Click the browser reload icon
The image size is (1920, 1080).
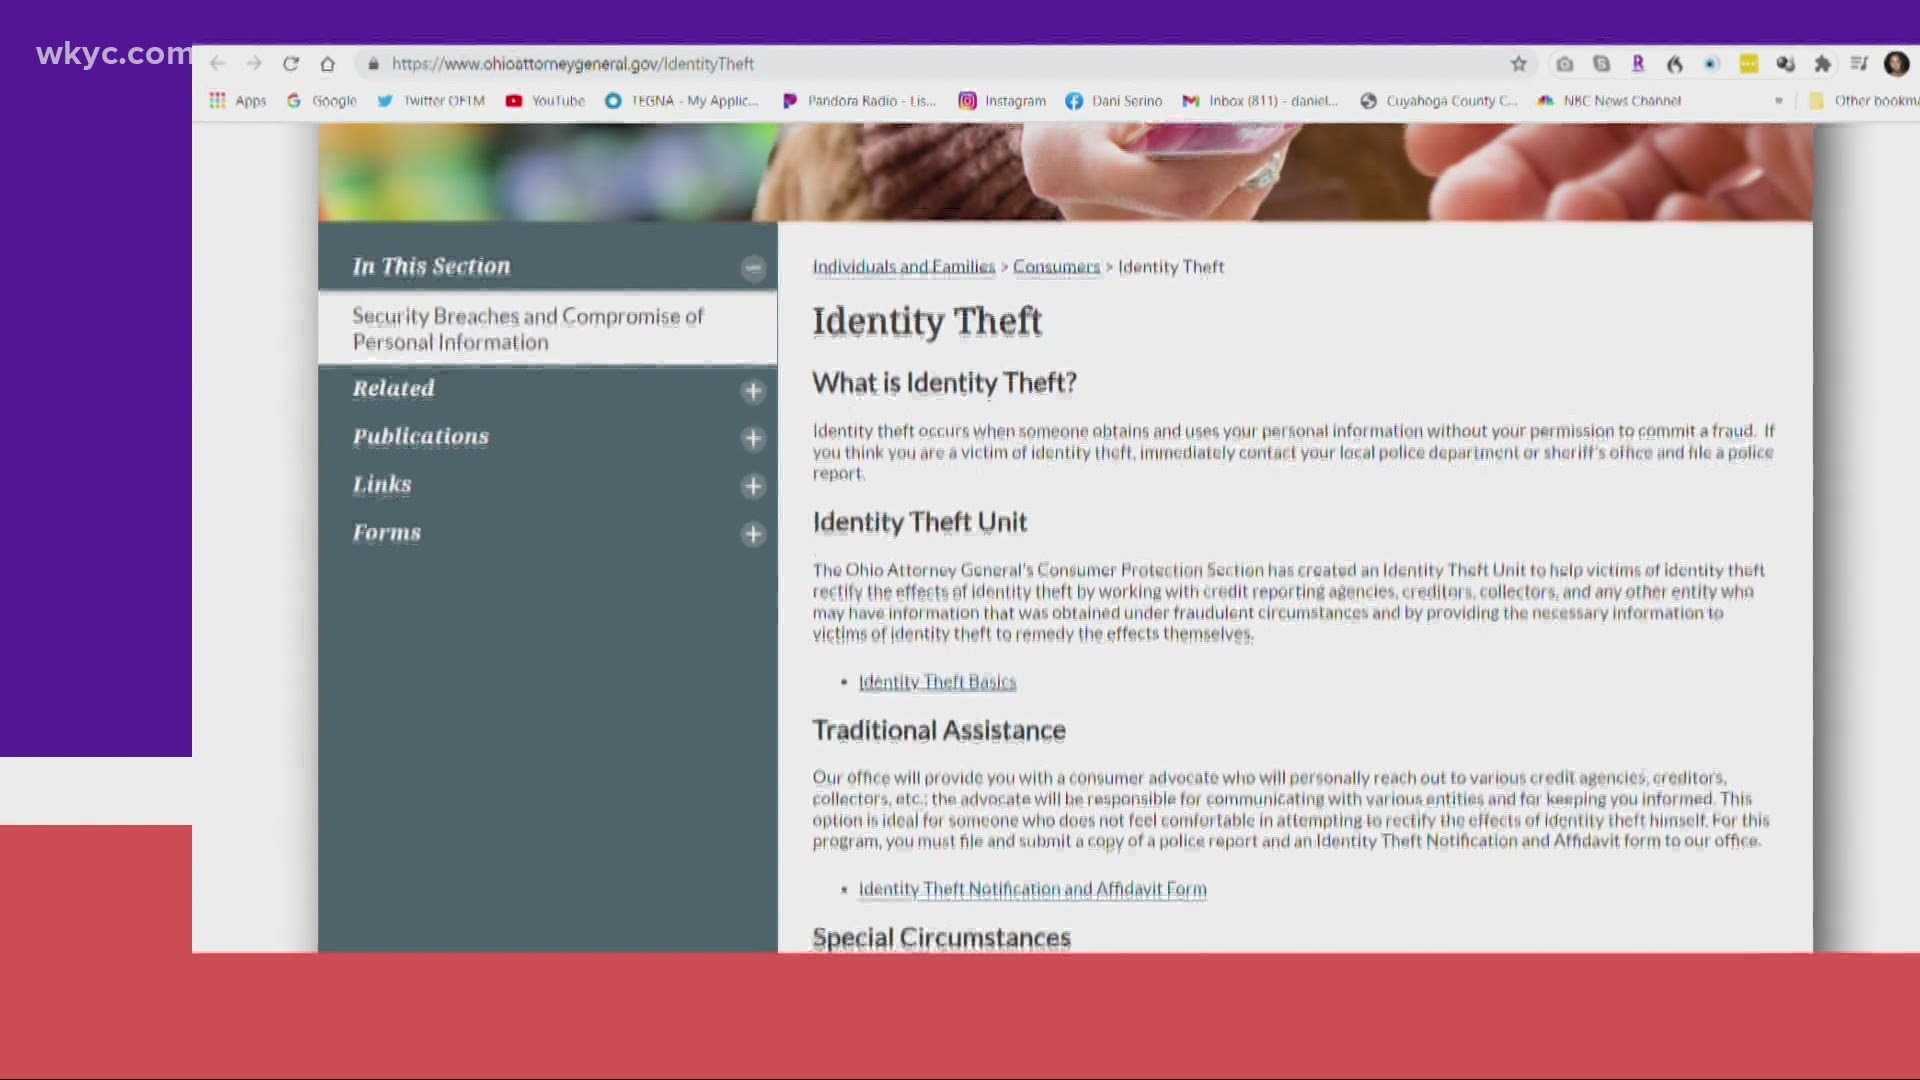[291, 64]
